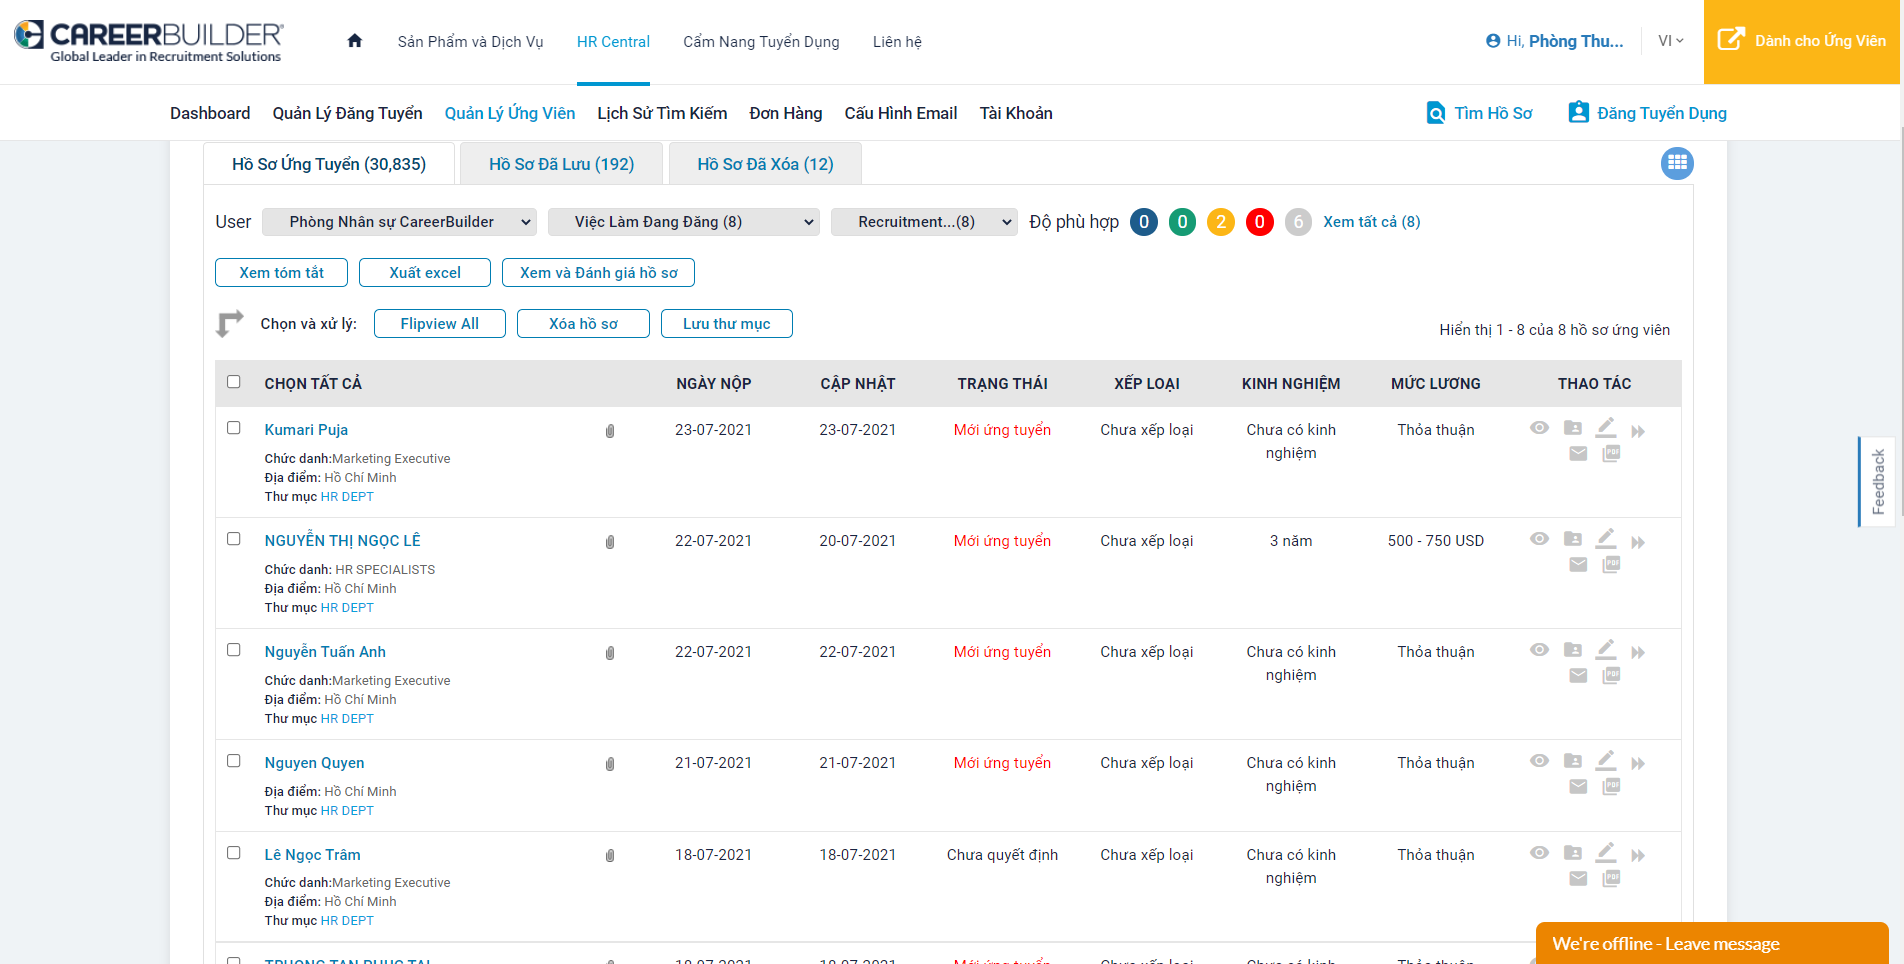Tick the checkbox for Lê Ngọc Trâm

(234, 853)
